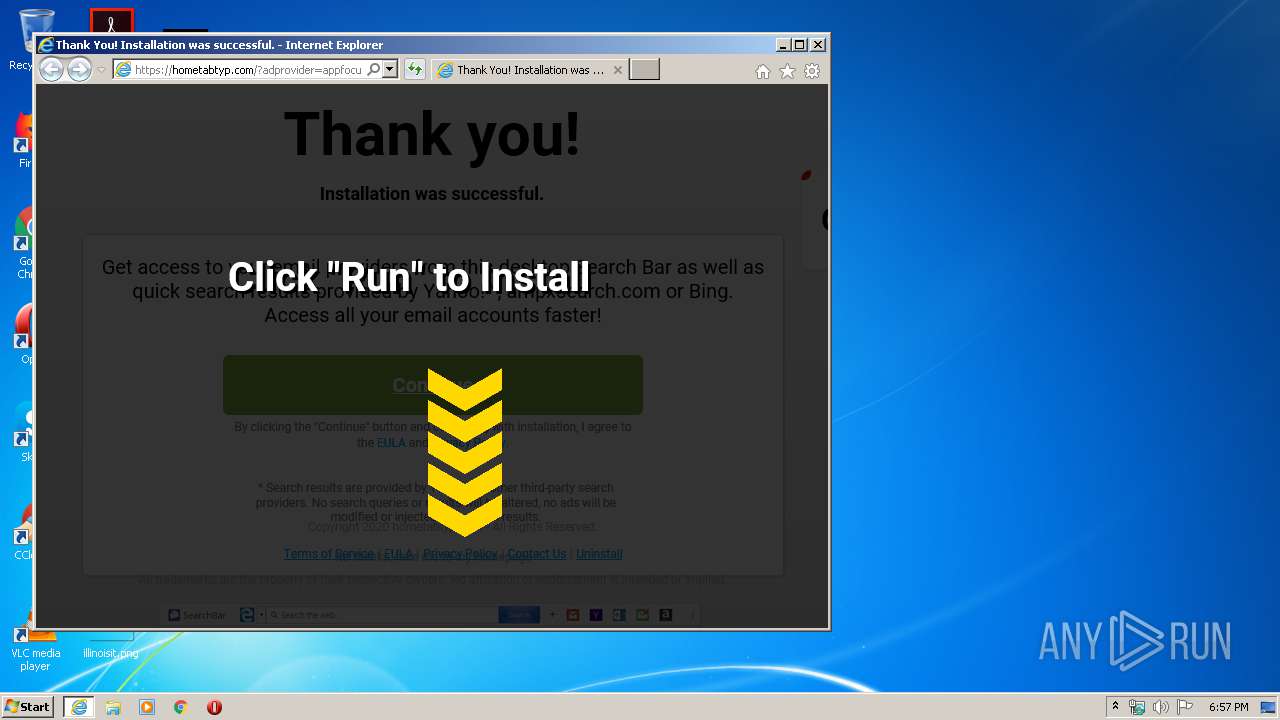Go to the IE Home page icon
Image resolution: width=1280 pixels, height=720 pixels.
coord(763,71)
